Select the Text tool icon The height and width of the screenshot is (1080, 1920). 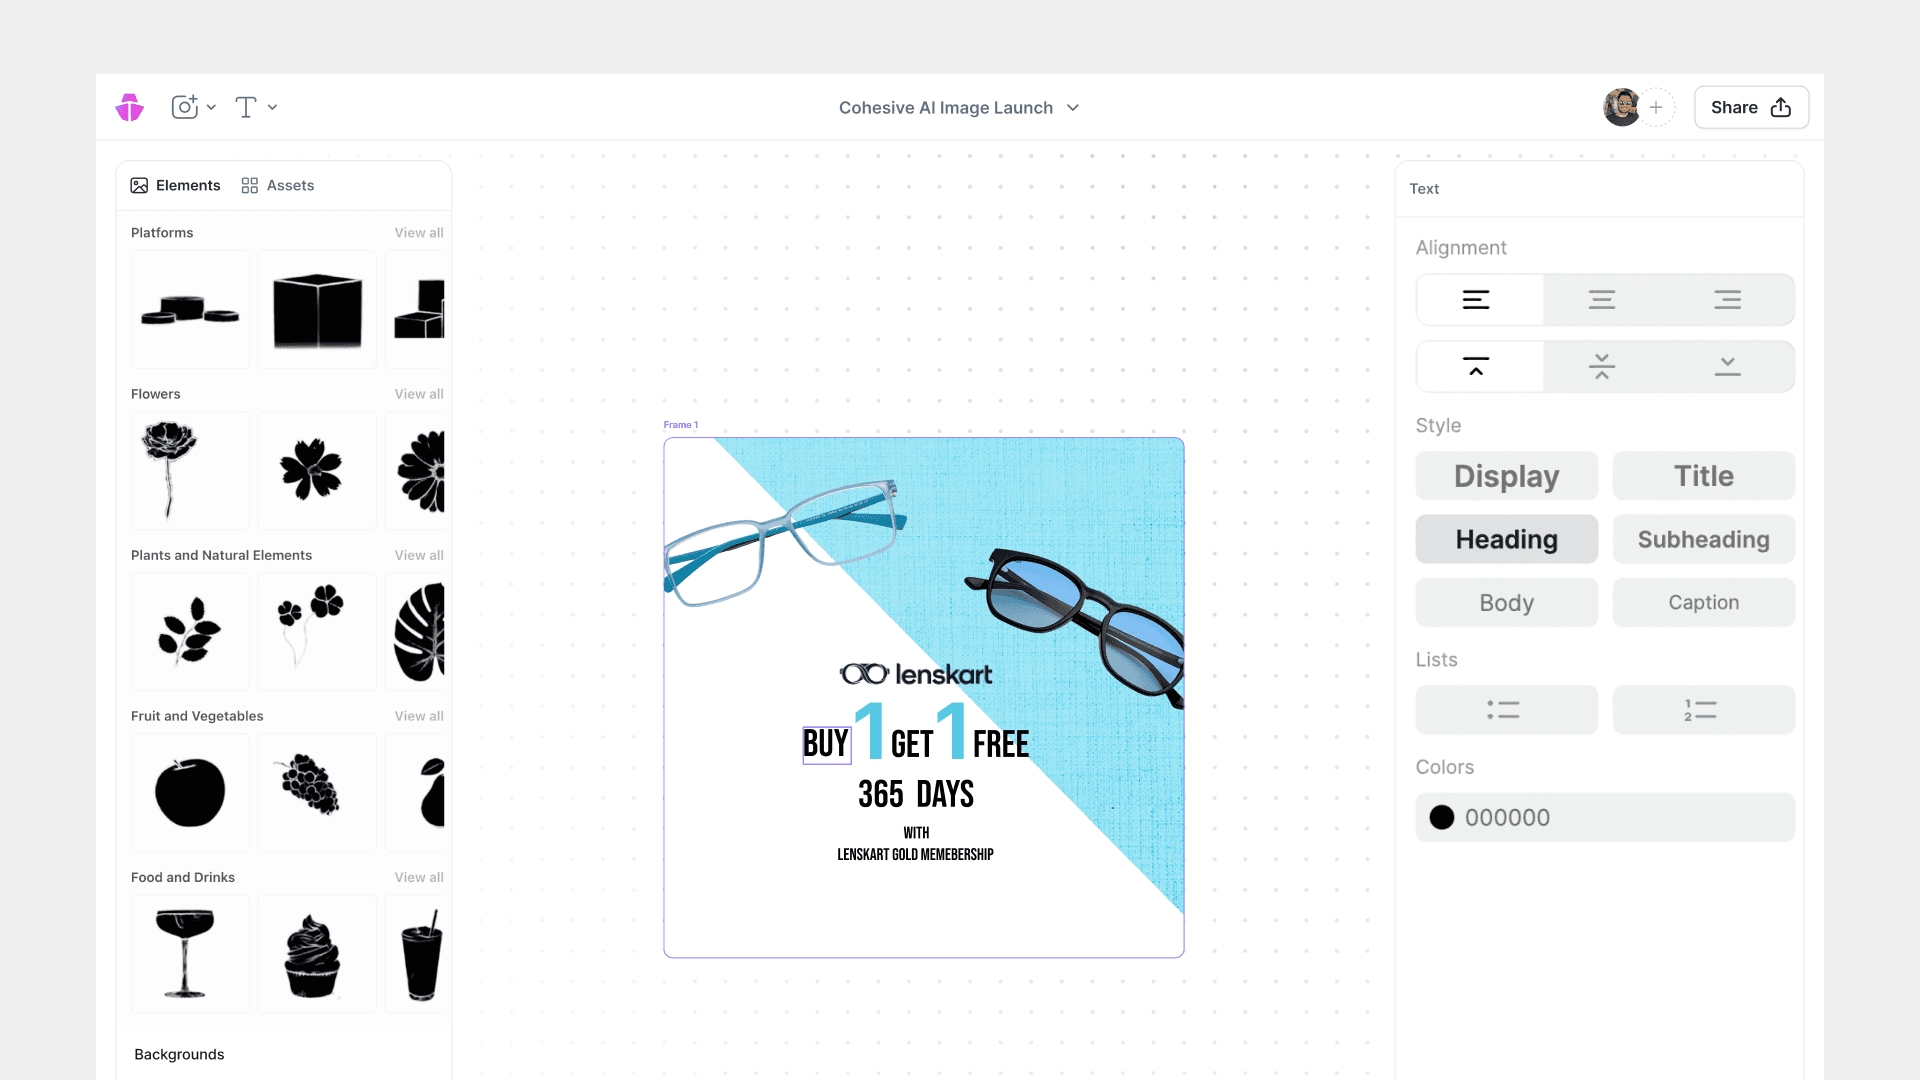(246, 107)
